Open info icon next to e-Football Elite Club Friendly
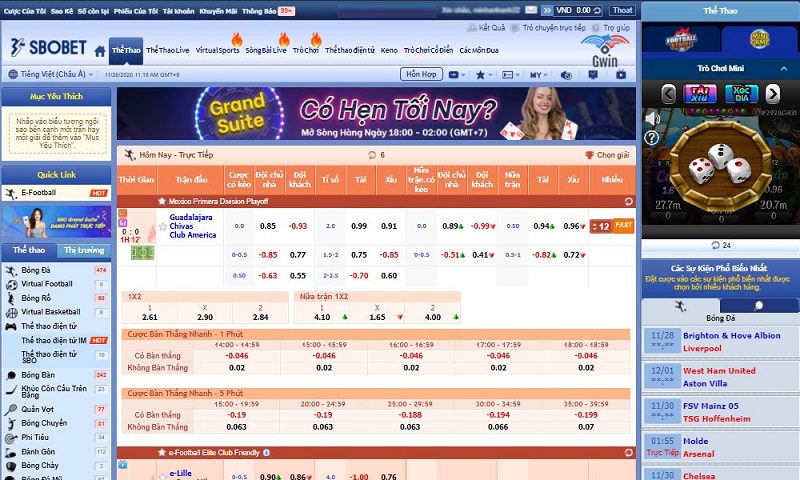This screenshot has width=800, height=480. [x=266, y=452]
